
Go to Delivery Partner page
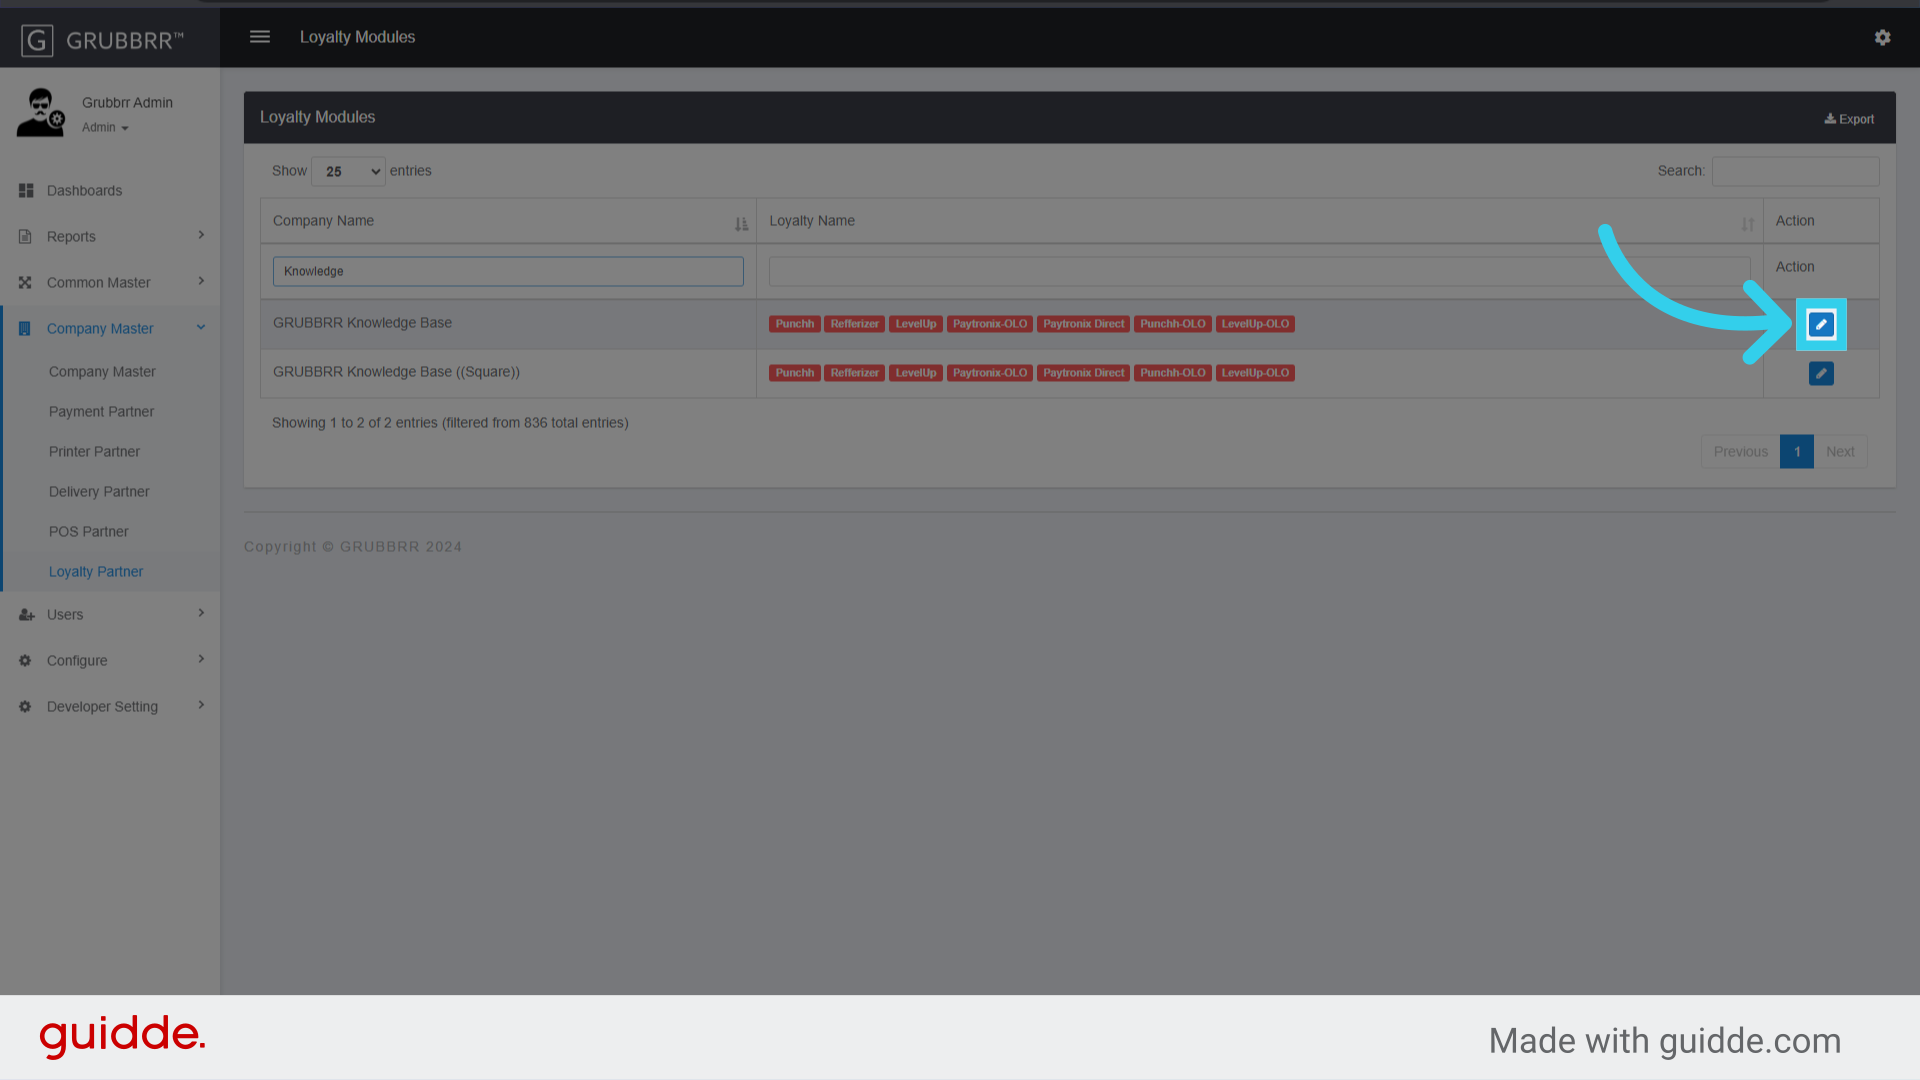click(99, 492)
